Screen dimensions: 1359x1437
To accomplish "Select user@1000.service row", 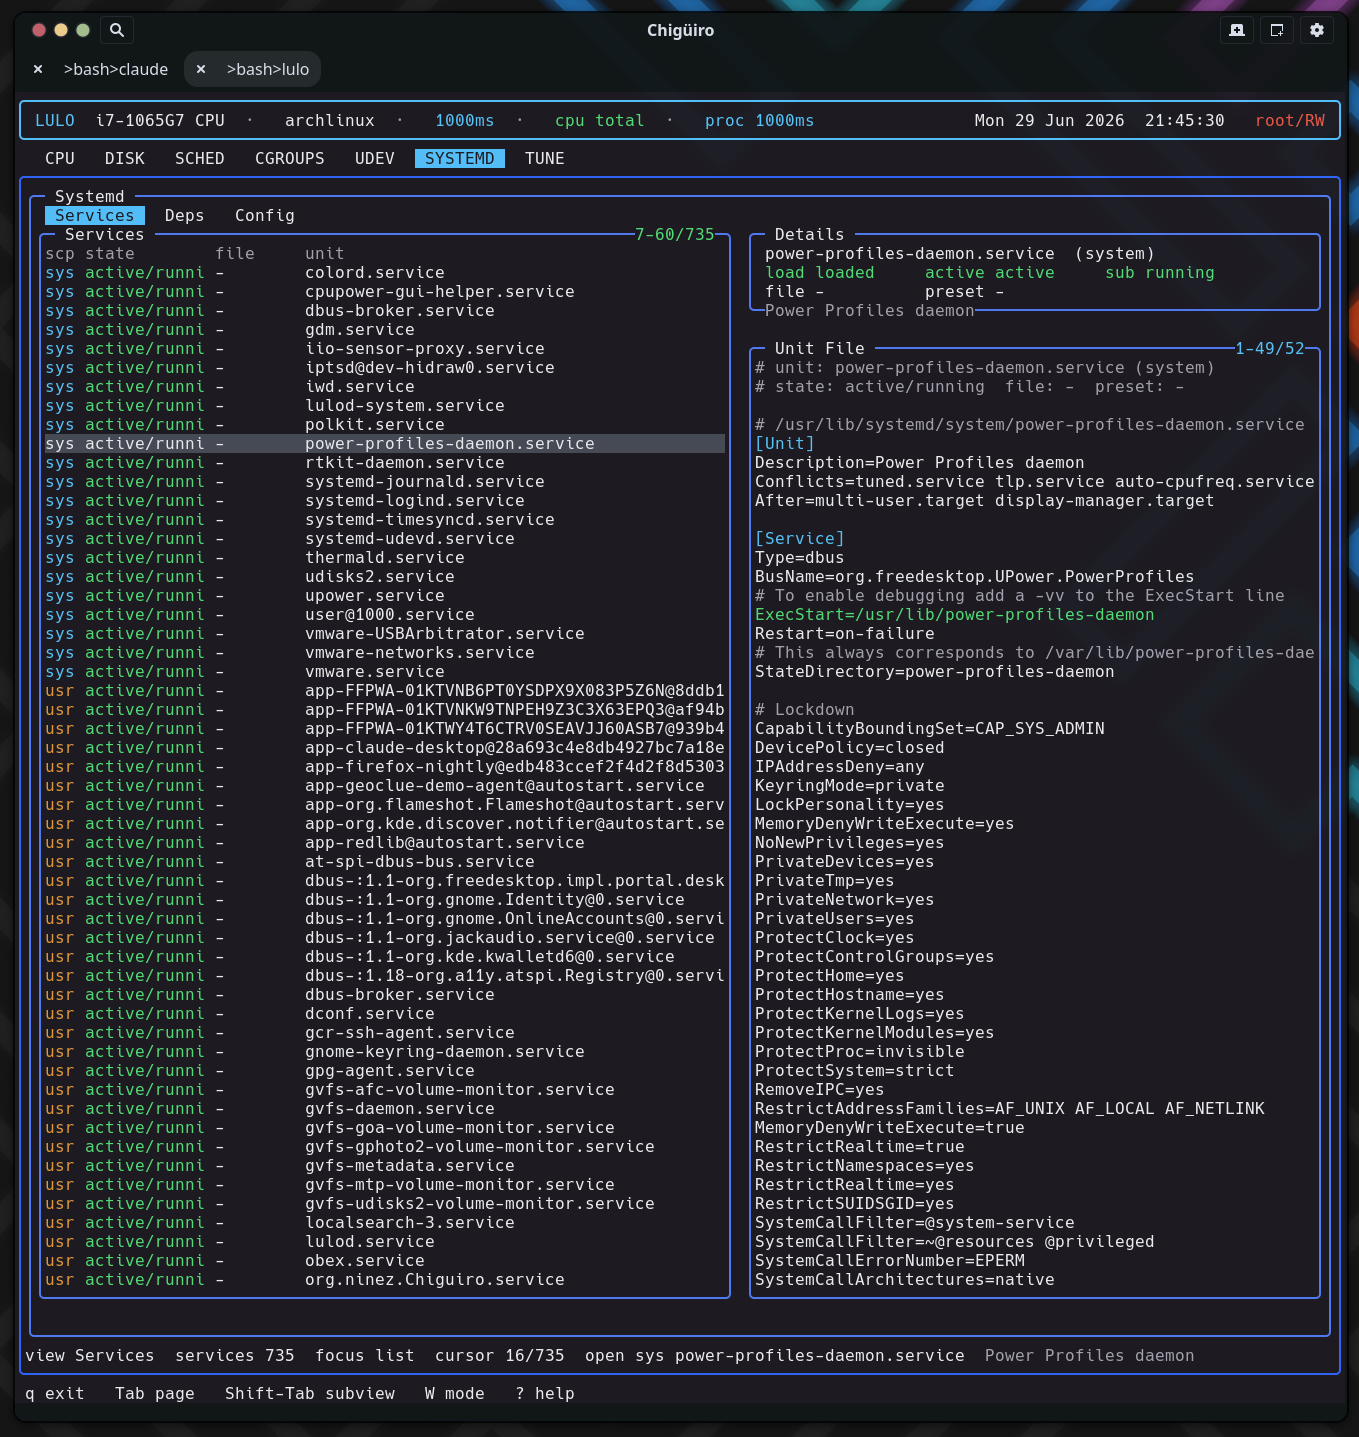I will [385, 614].
